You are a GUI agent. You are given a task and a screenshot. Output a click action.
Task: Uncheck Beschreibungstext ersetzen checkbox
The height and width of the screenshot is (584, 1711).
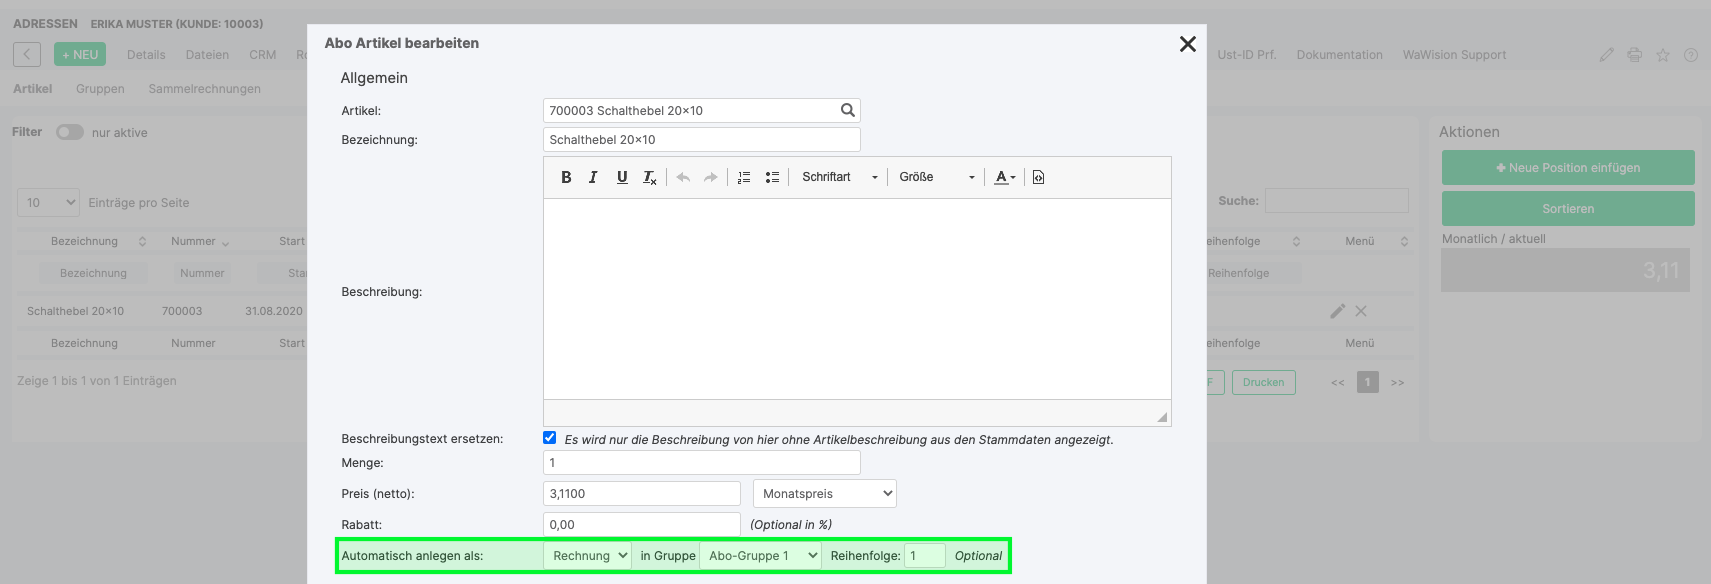pos(549,438)
